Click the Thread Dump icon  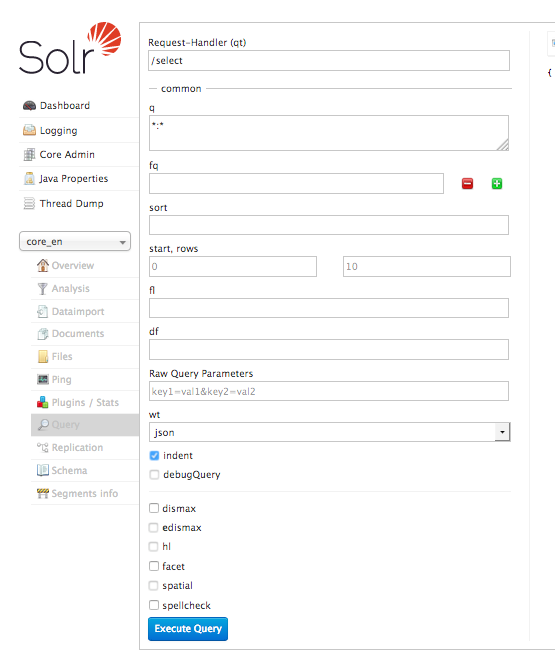click(29, 203)
